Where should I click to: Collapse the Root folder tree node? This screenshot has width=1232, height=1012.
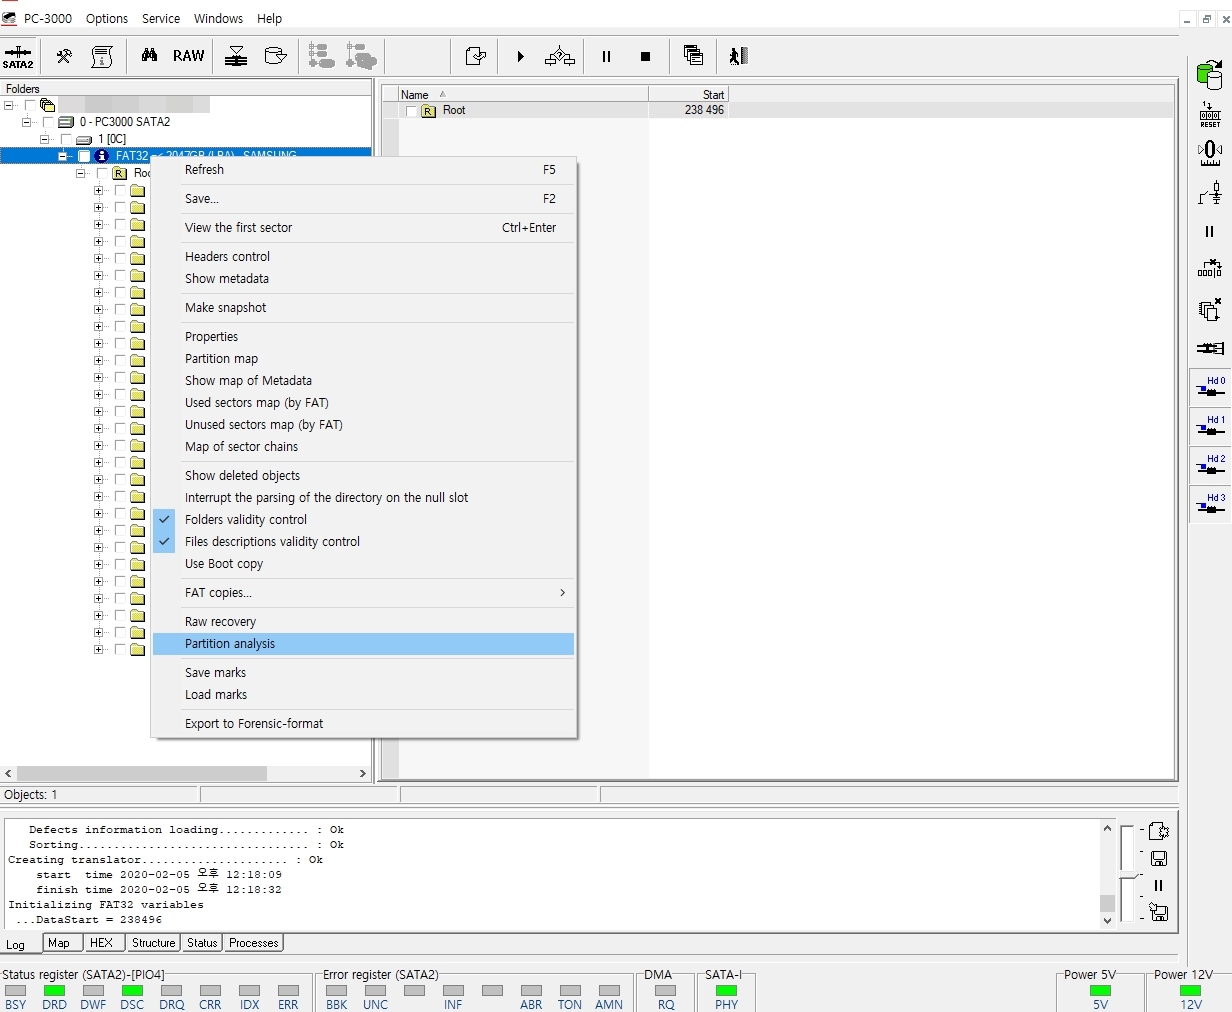click(x=81, y=173)
